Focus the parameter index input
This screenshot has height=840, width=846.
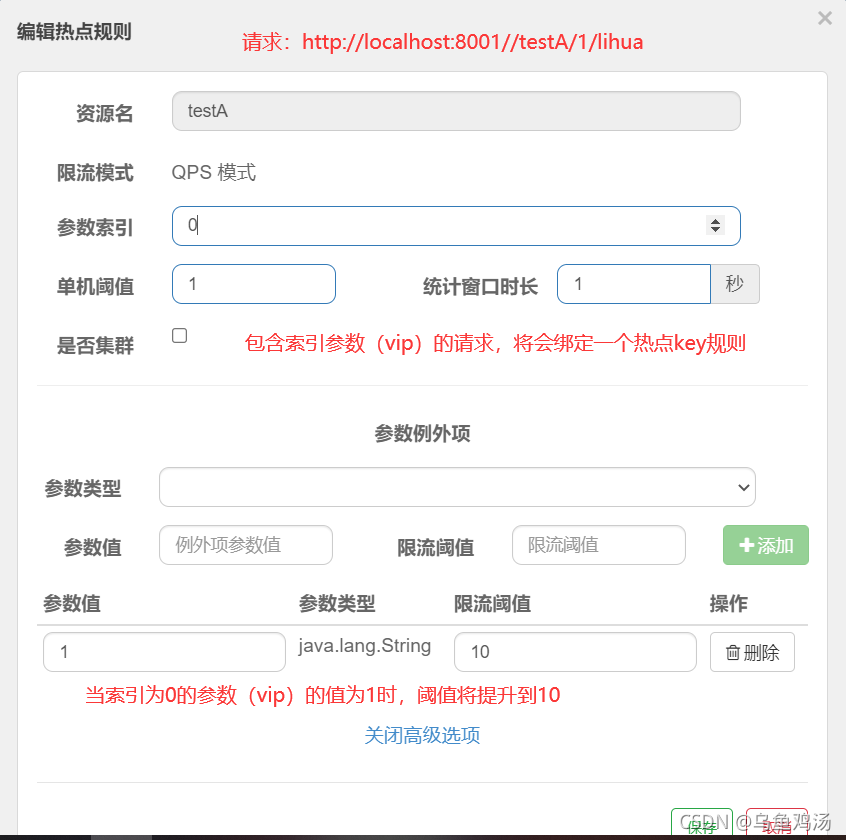click(x=456, y=226)
